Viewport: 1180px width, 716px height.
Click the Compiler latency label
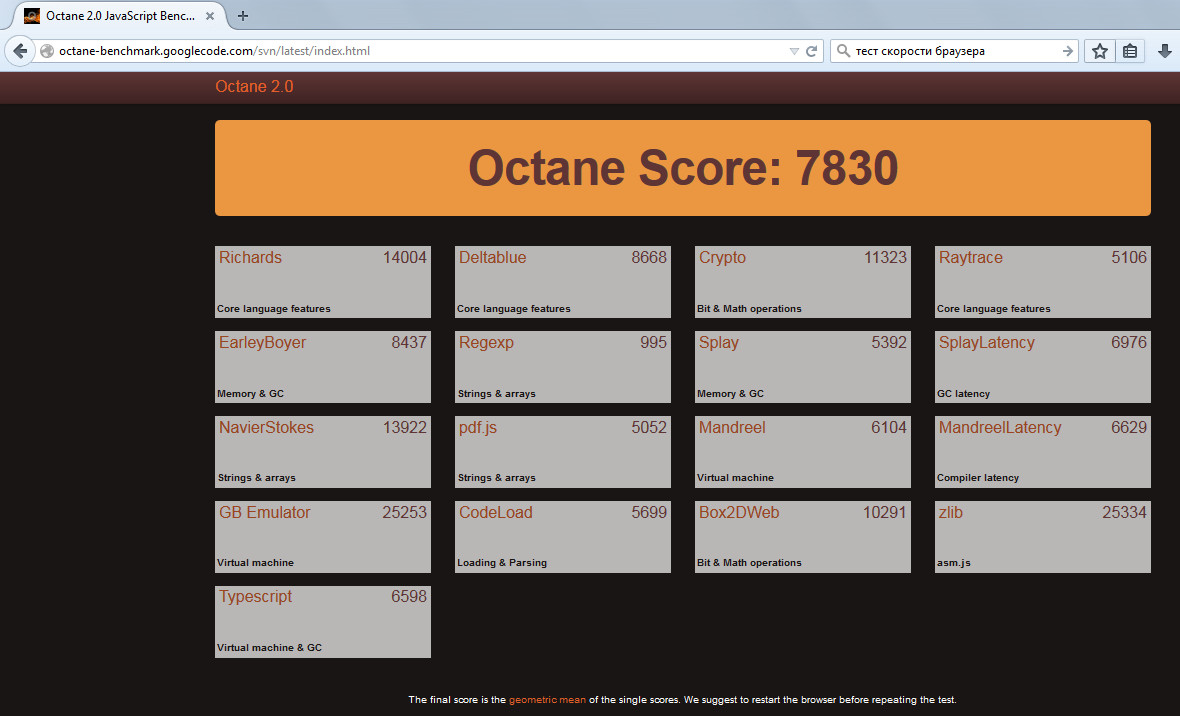pos(978,478)
